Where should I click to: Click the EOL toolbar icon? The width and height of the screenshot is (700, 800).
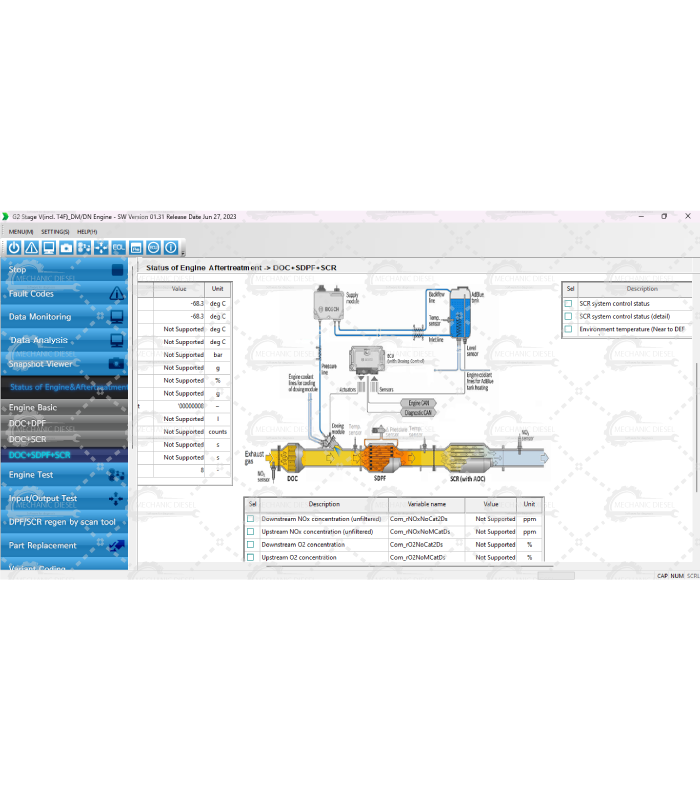[x=118, y=247]
